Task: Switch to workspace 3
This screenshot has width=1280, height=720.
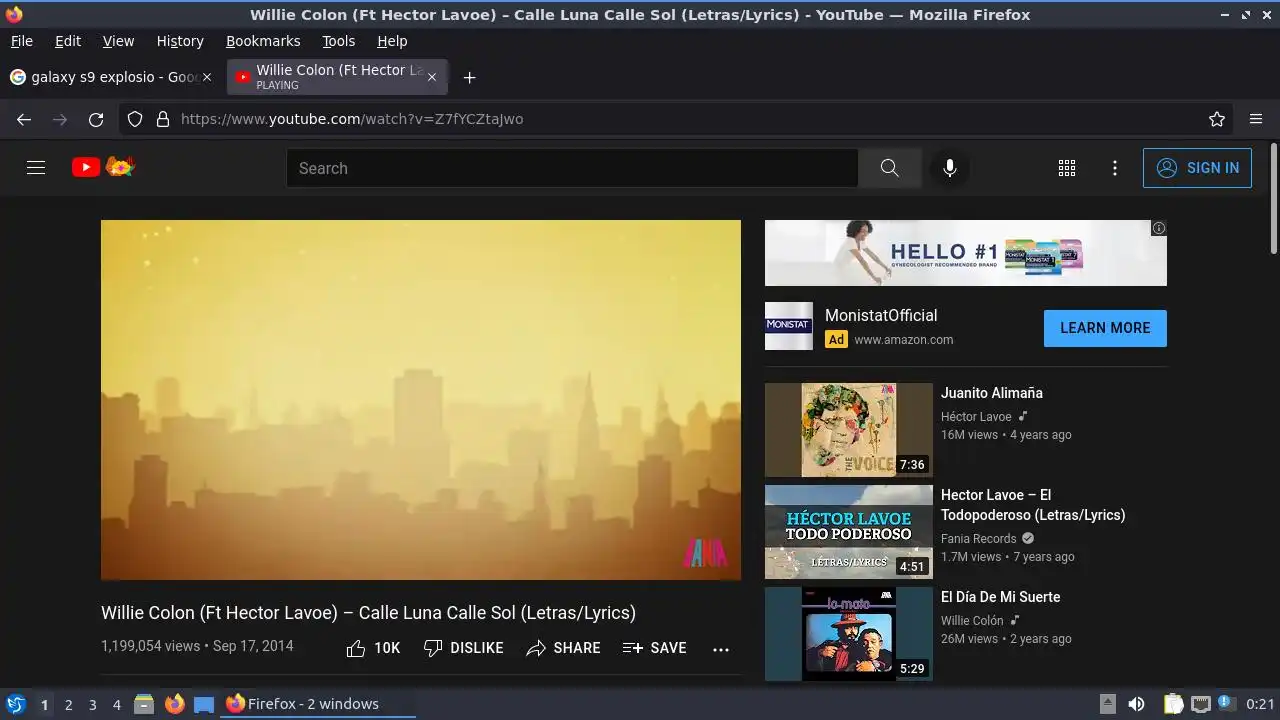Action: pyautogui.click(x=92, y=704)
